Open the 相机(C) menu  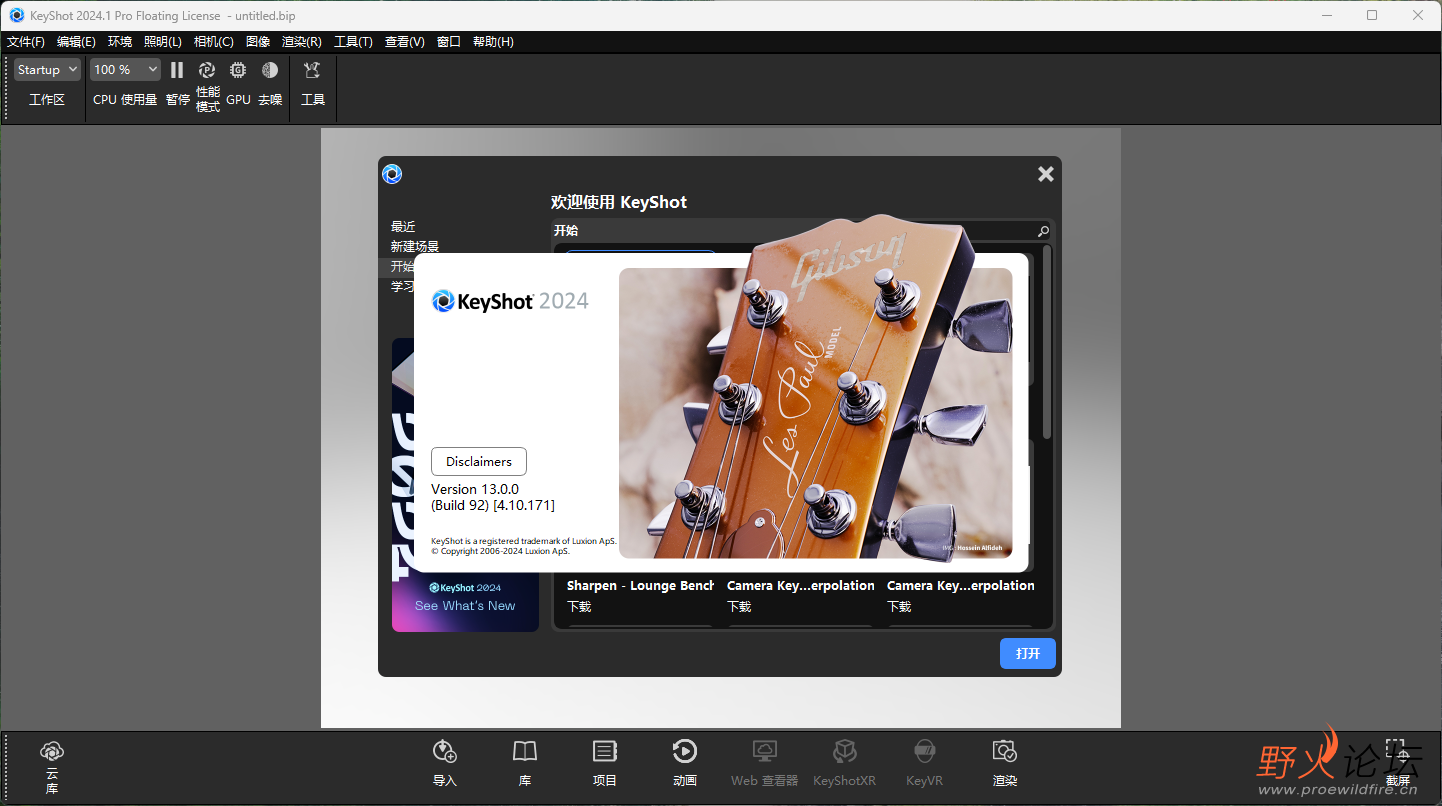(x=214, y=42)
